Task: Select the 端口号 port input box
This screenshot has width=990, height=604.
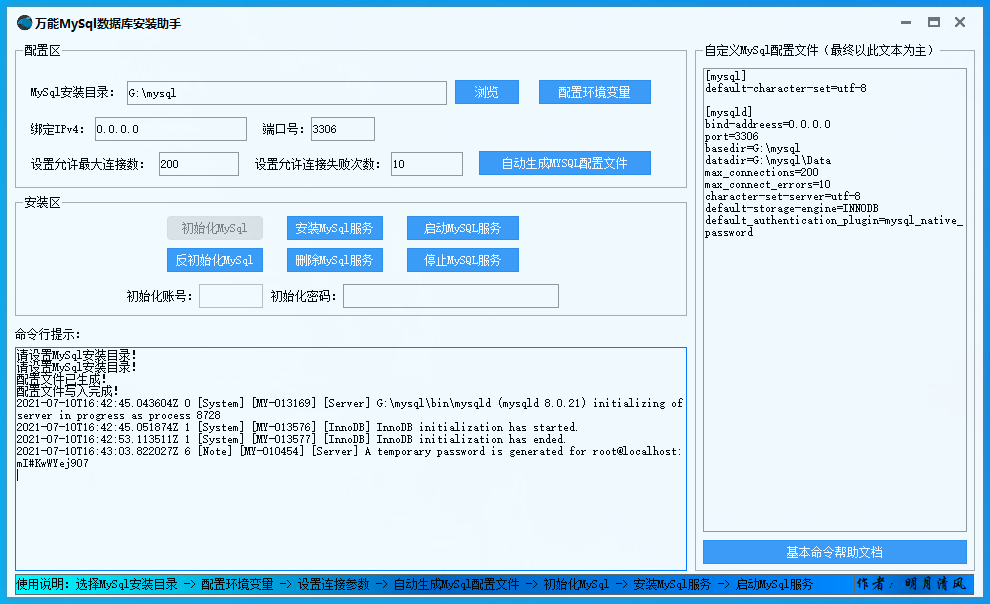Action: [342, 129]
